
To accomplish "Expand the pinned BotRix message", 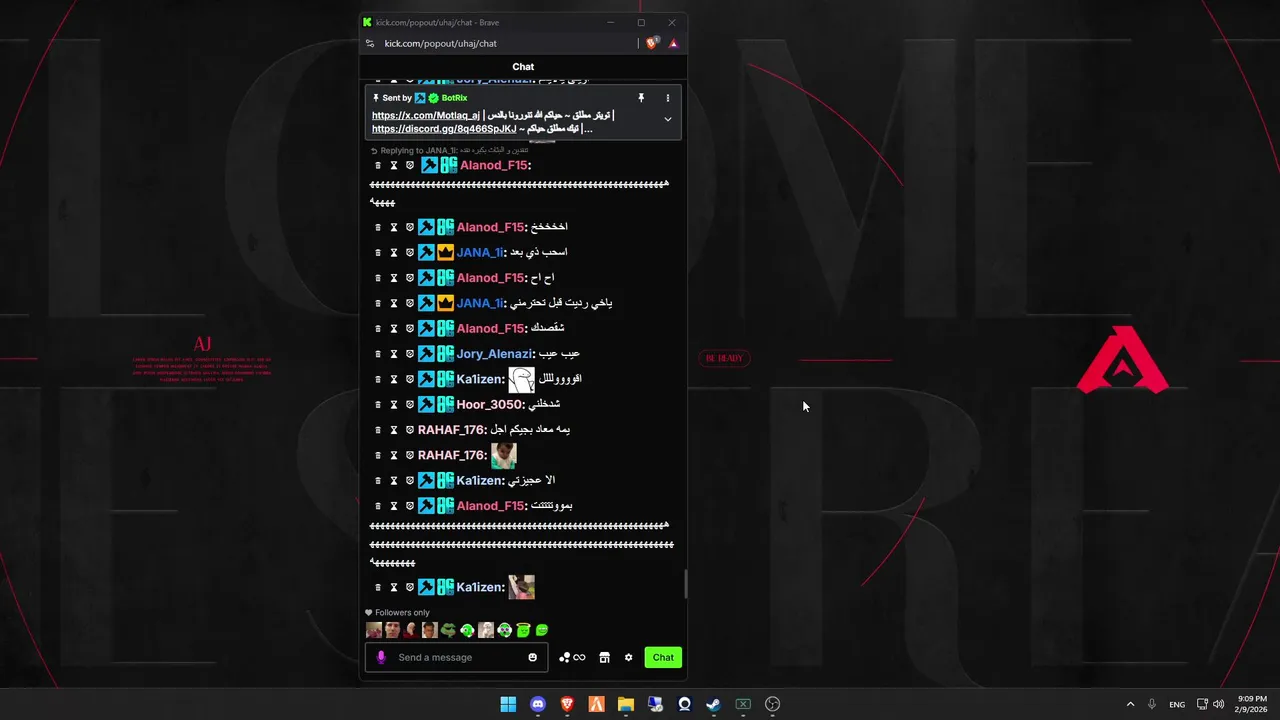I will pyautogui.click(x=668, y=119).
